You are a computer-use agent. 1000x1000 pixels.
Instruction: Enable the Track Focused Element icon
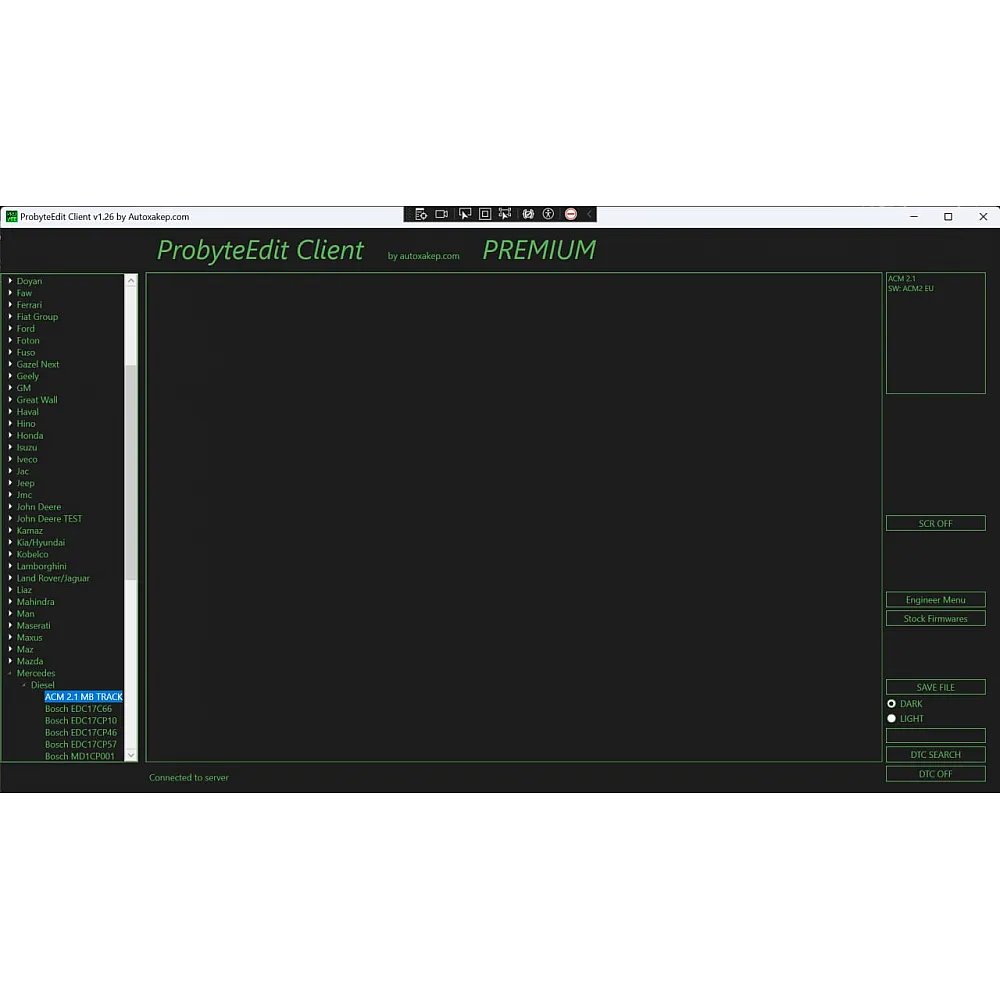click(505, 214)
